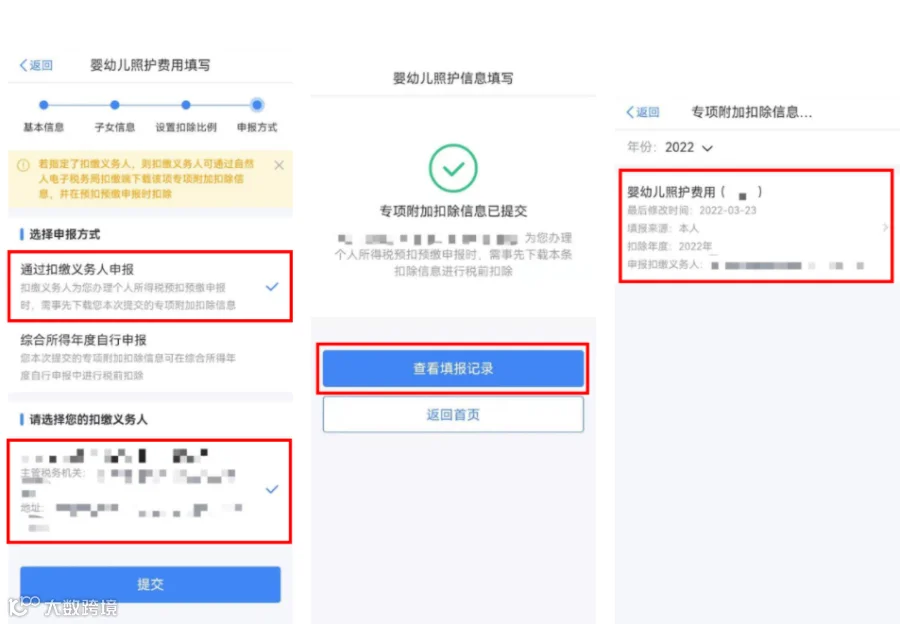Screen dimensions: 900x624
Task: Choose the listed withholding agent entry
Action: [x=149, y=491]
